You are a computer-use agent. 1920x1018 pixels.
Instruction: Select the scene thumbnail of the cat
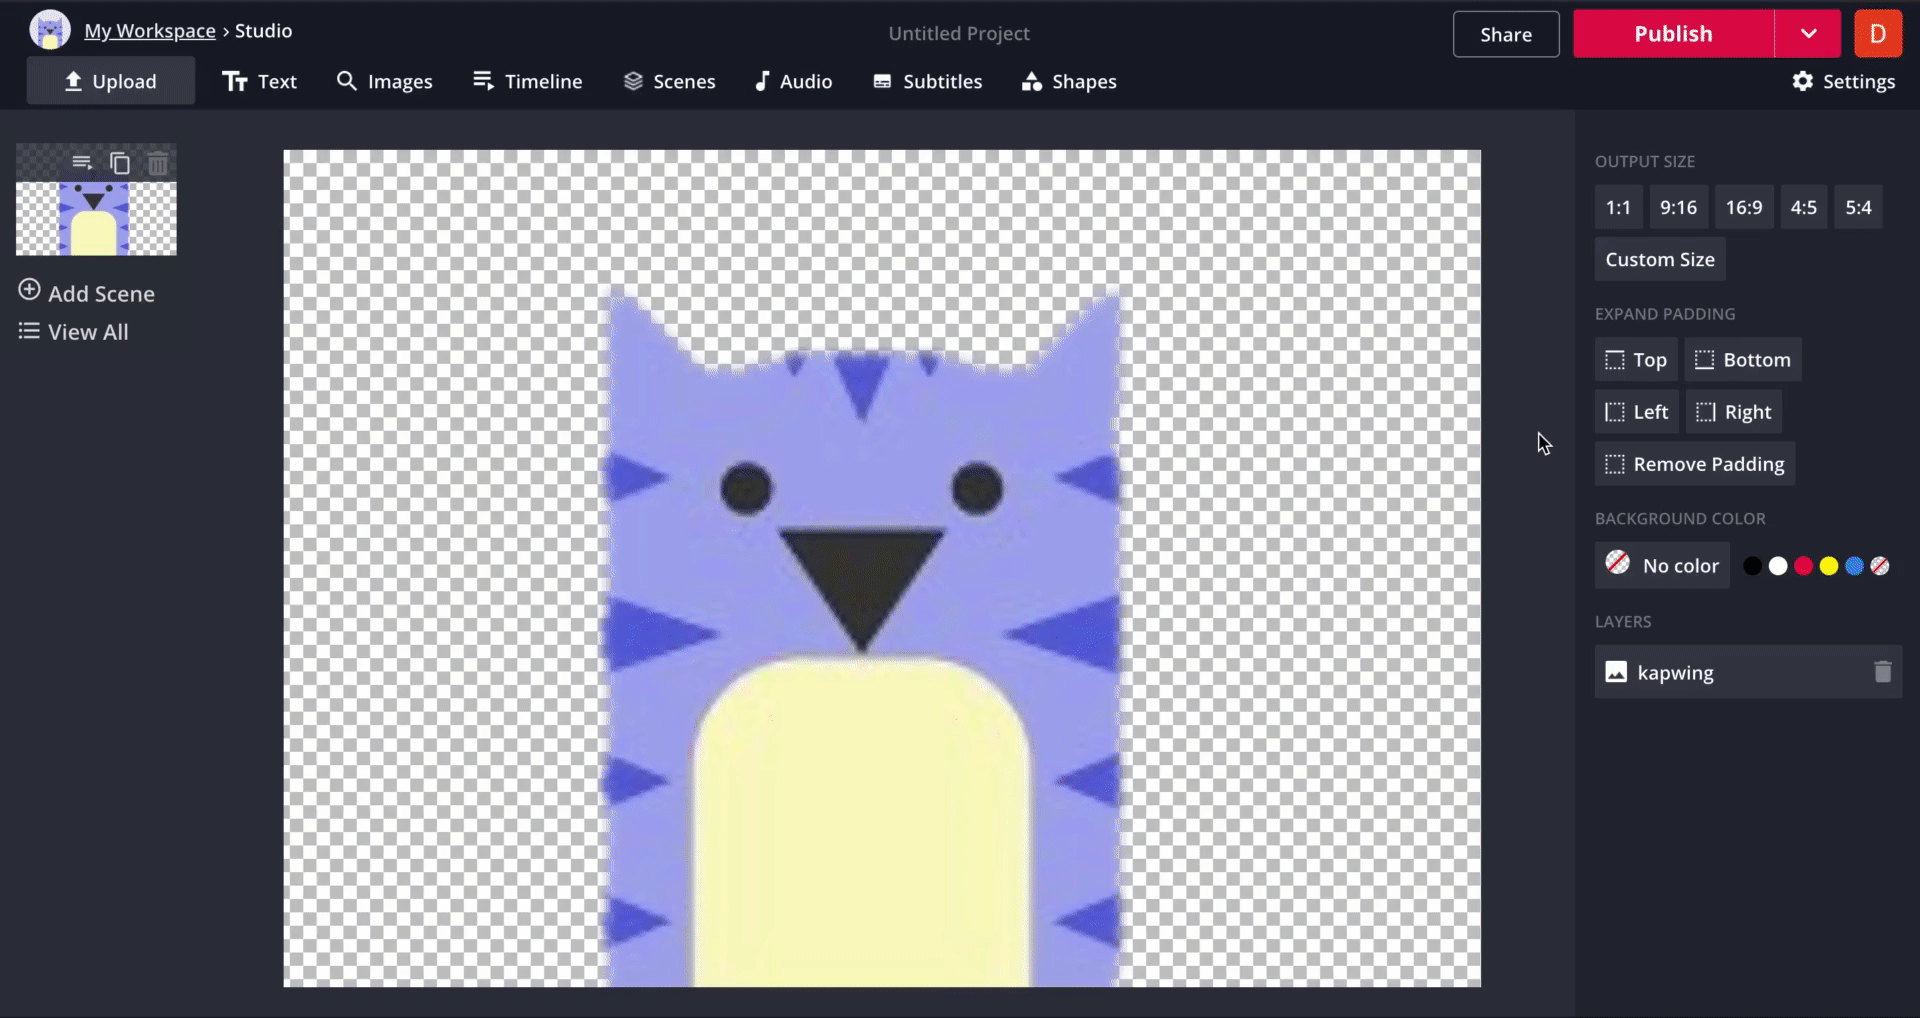click(96, 218)
